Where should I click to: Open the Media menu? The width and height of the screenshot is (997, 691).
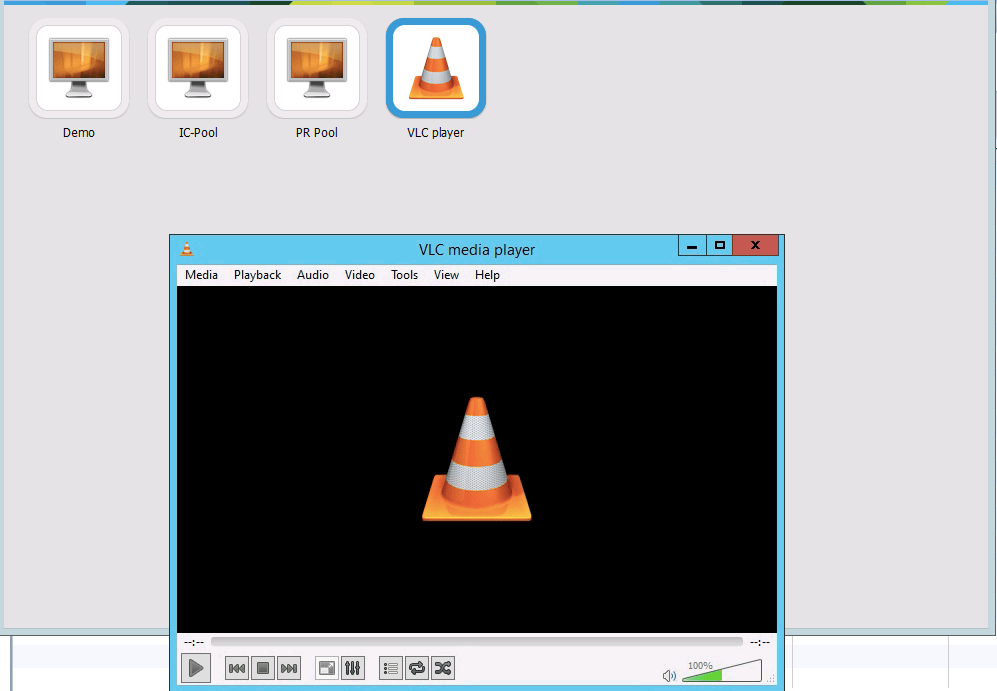tap(201, 275)
